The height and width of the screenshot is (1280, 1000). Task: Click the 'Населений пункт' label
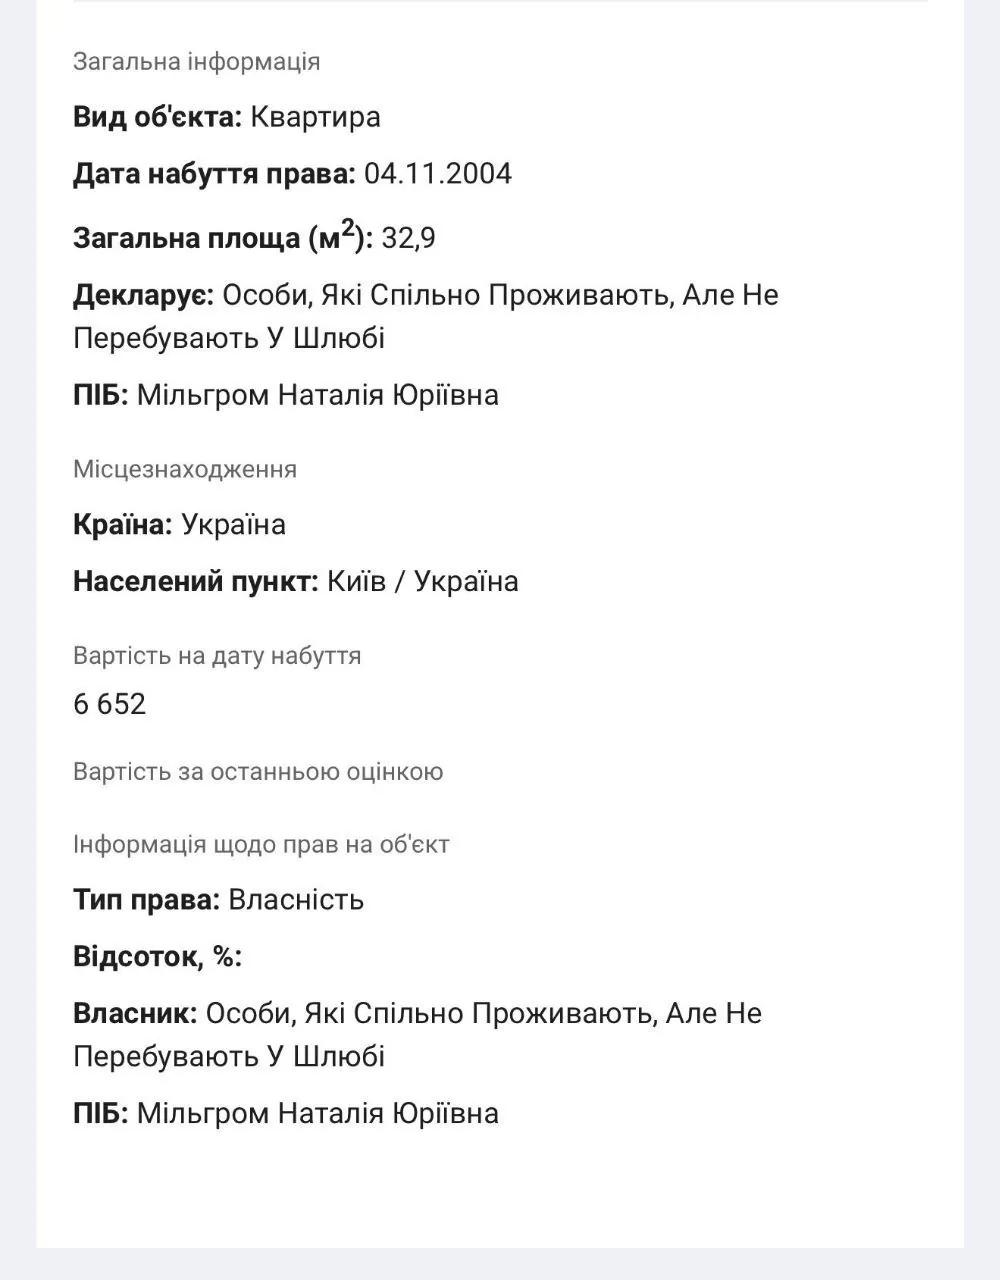point(195,582)
